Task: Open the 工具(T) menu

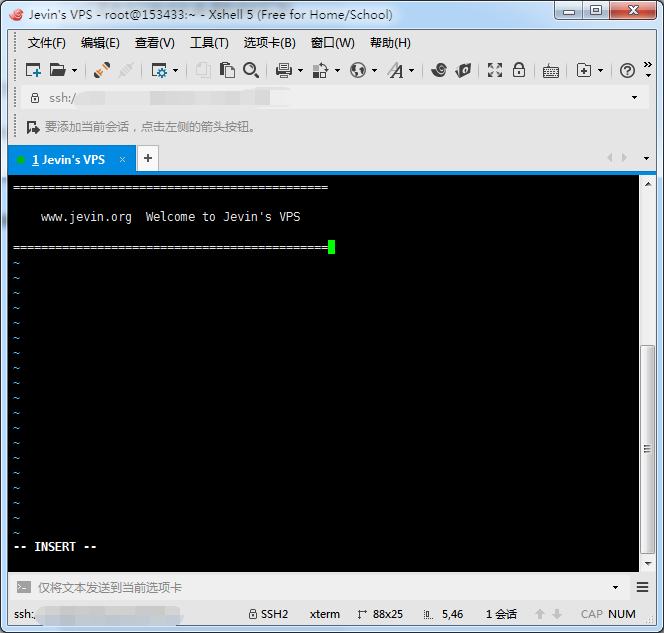Action: tap(209, 43)
